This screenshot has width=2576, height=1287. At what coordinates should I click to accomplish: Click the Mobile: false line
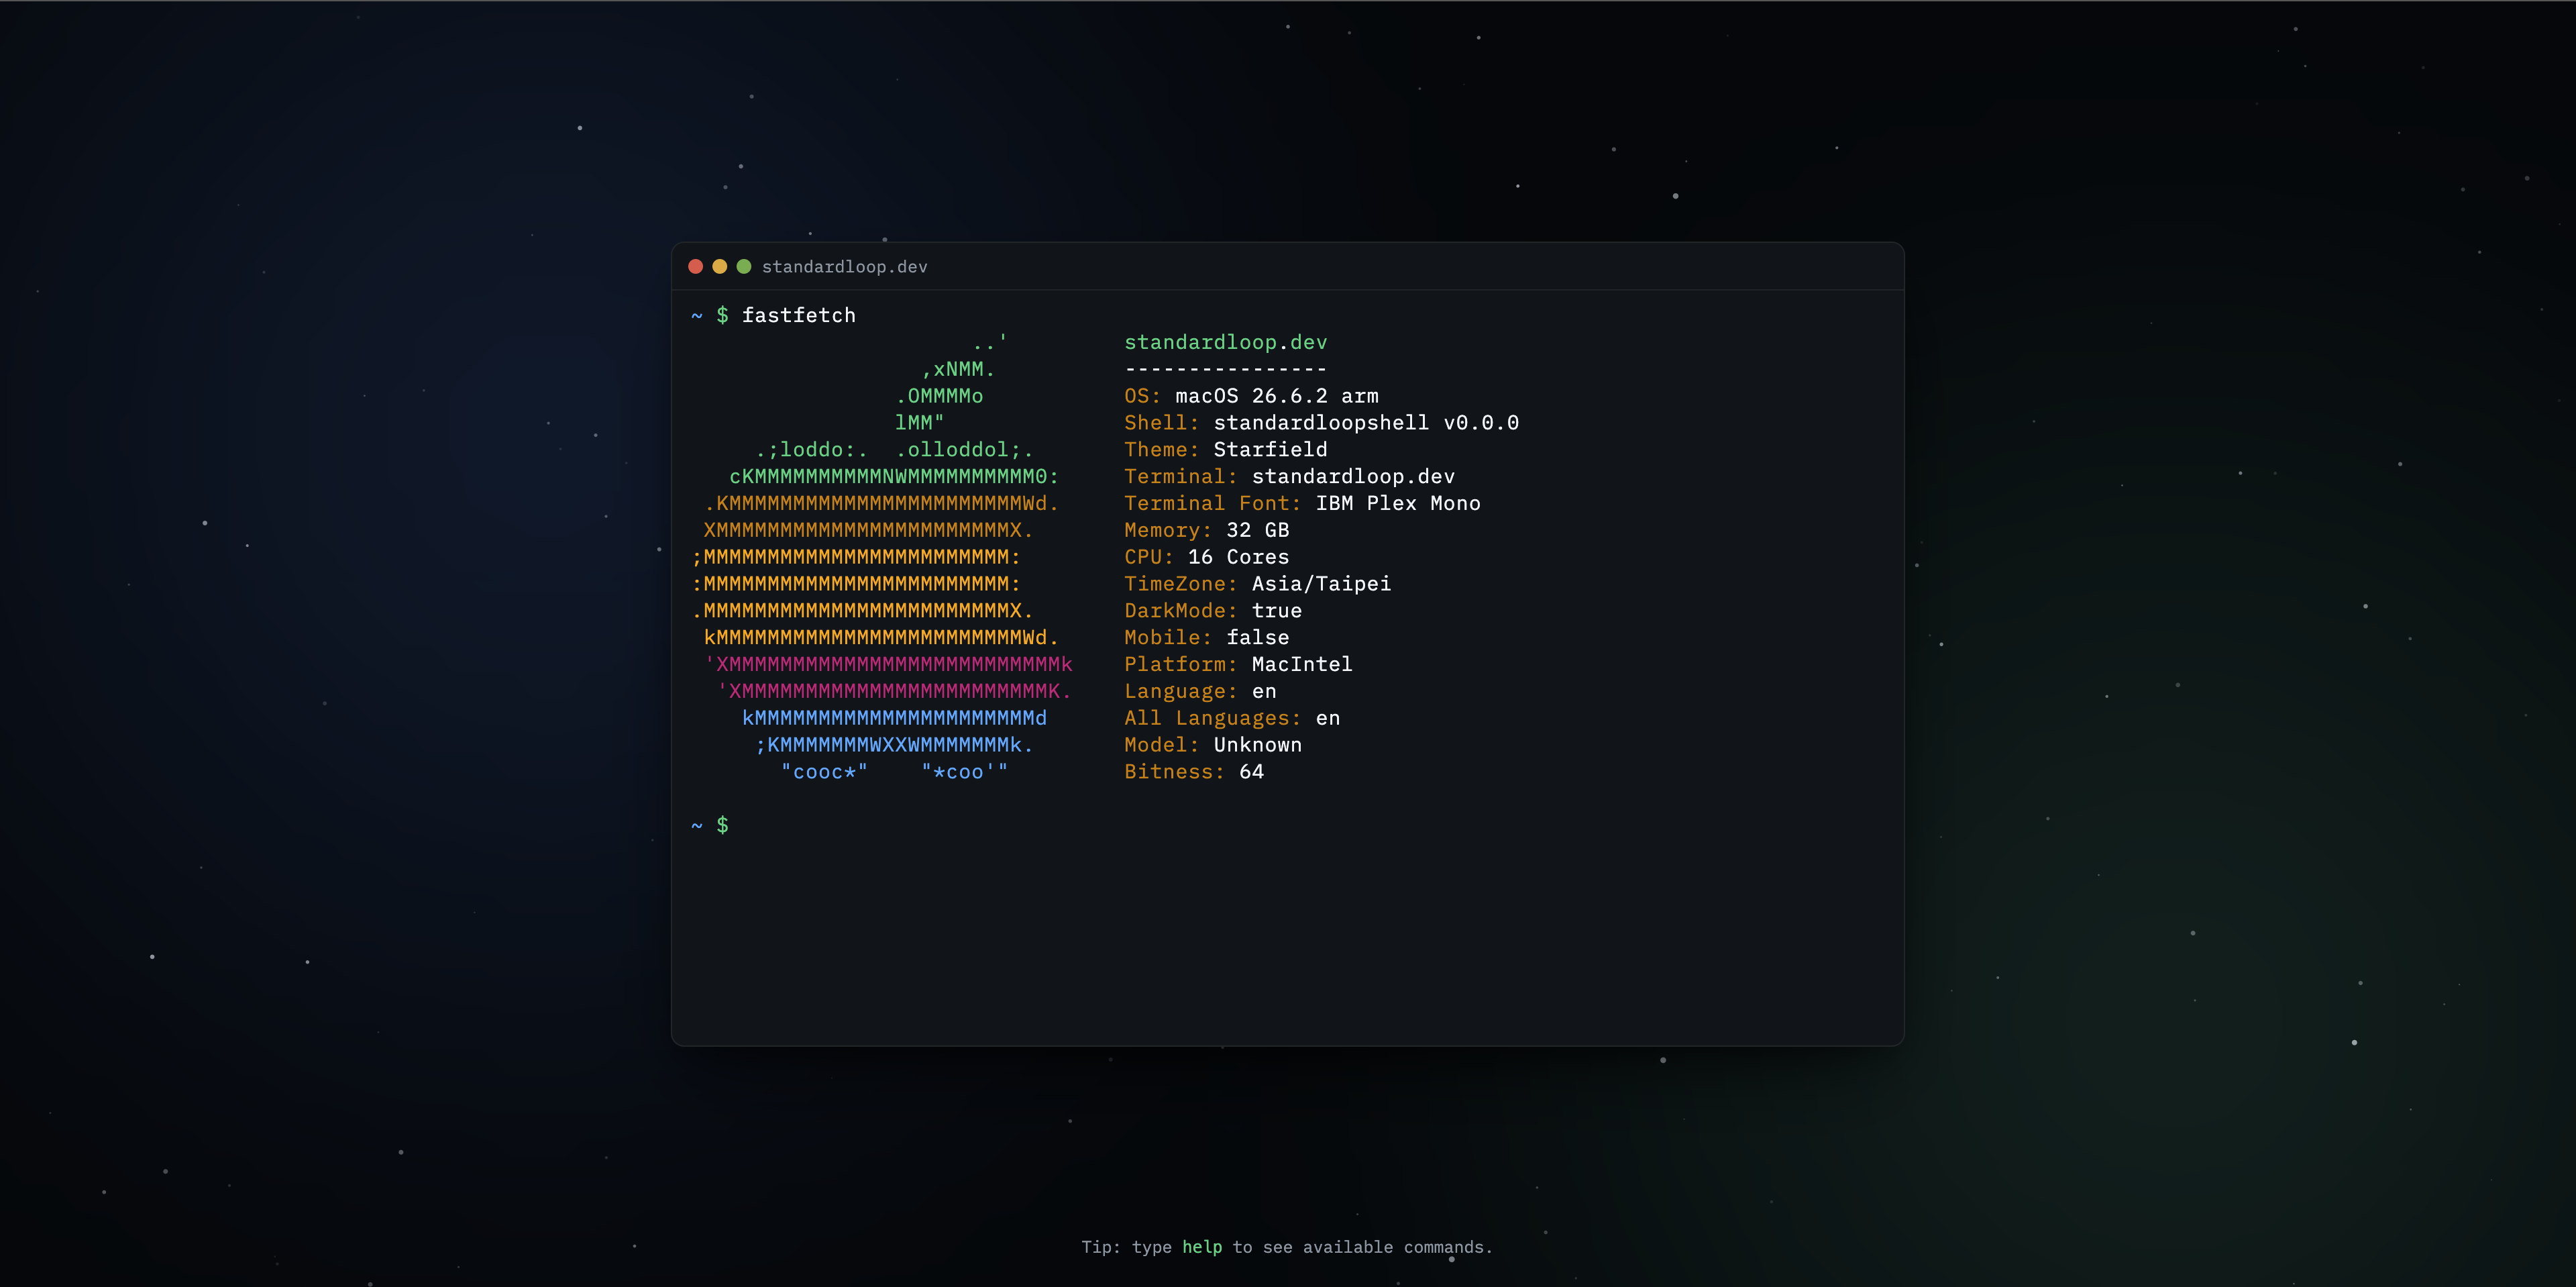(x=1206, y=638)
